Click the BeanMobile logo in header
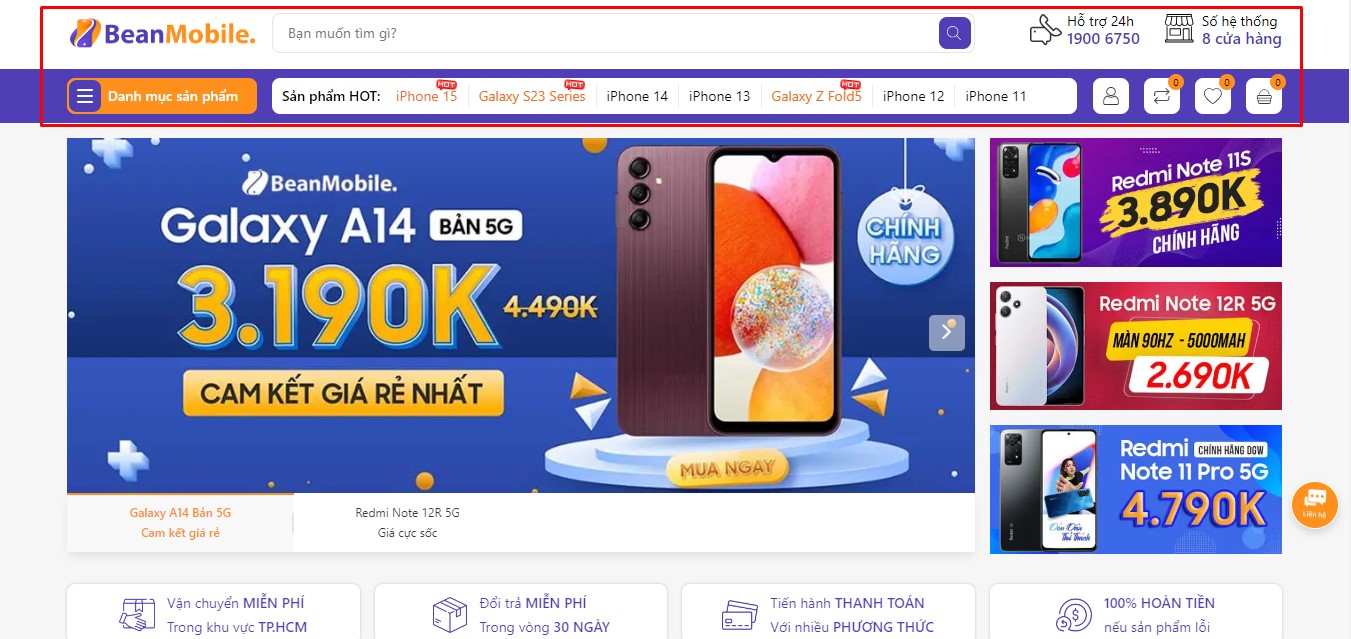This screenshot has height=639, width=1351. (x=163, y=33)
